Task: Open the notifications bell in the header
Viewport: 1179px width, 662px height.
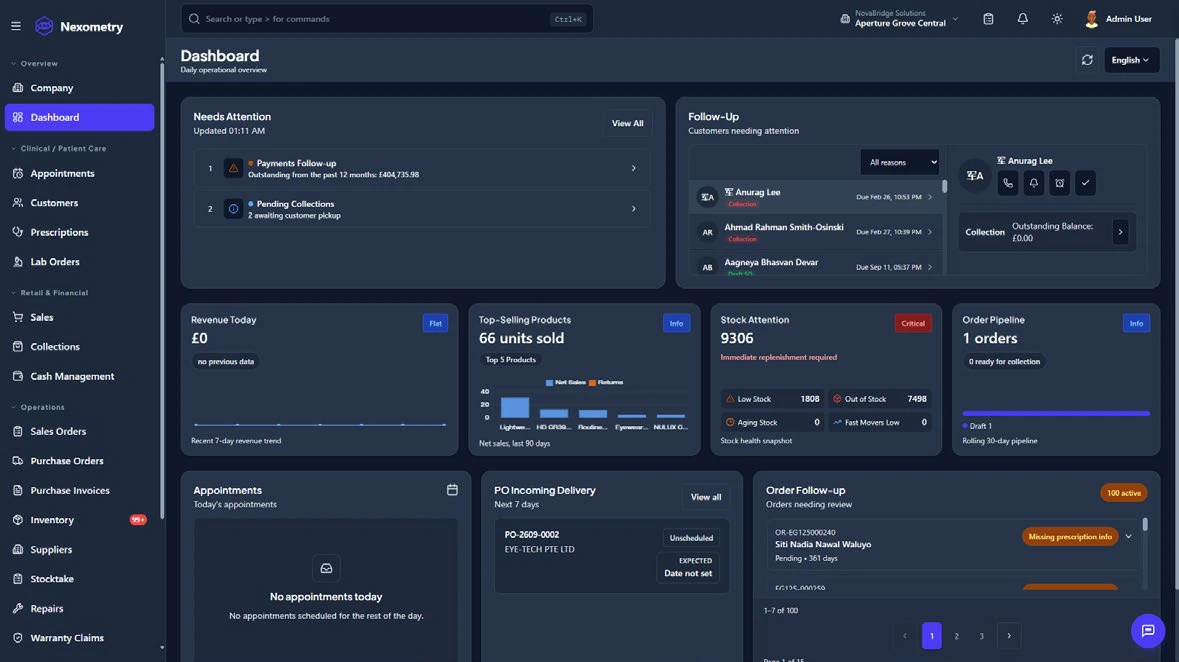Action: tap(1023, 19)
